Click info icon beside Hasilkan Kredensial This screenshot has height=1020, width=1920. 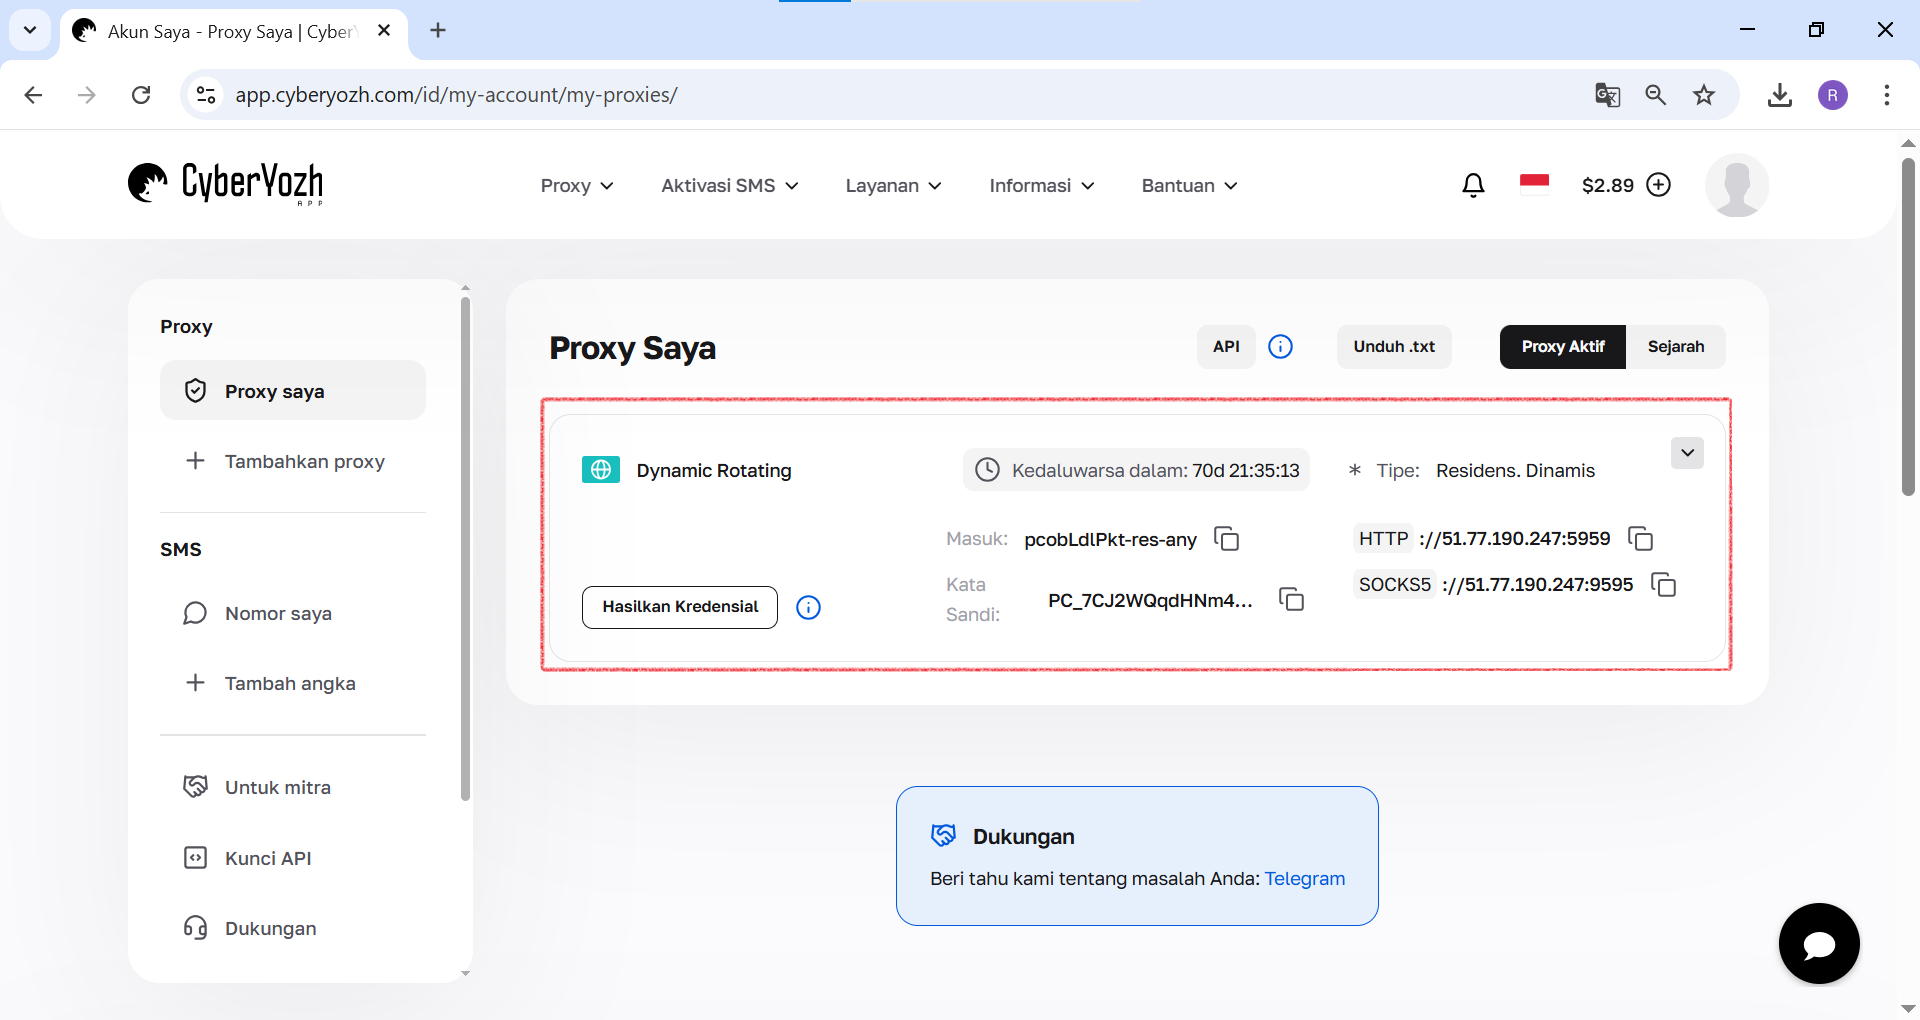tap(808, 607)
